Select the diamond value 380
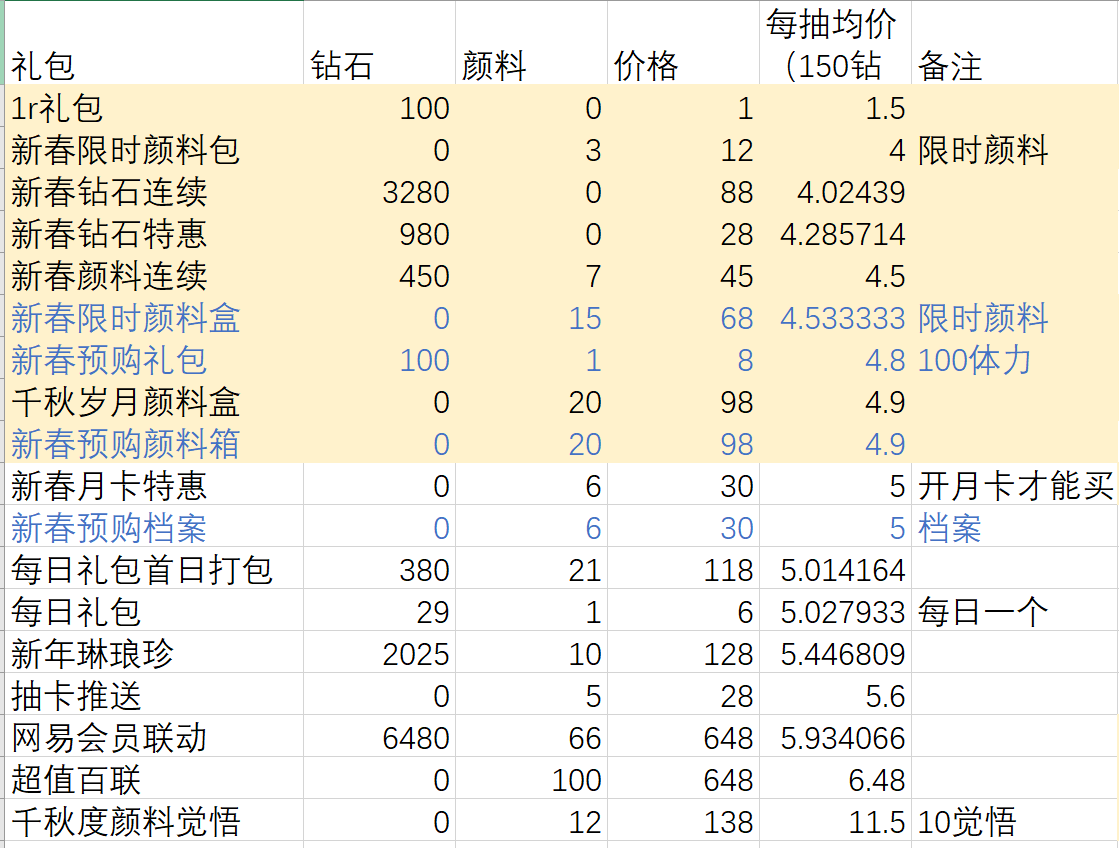The image size is (1119, 848). (x=424, y=571)
